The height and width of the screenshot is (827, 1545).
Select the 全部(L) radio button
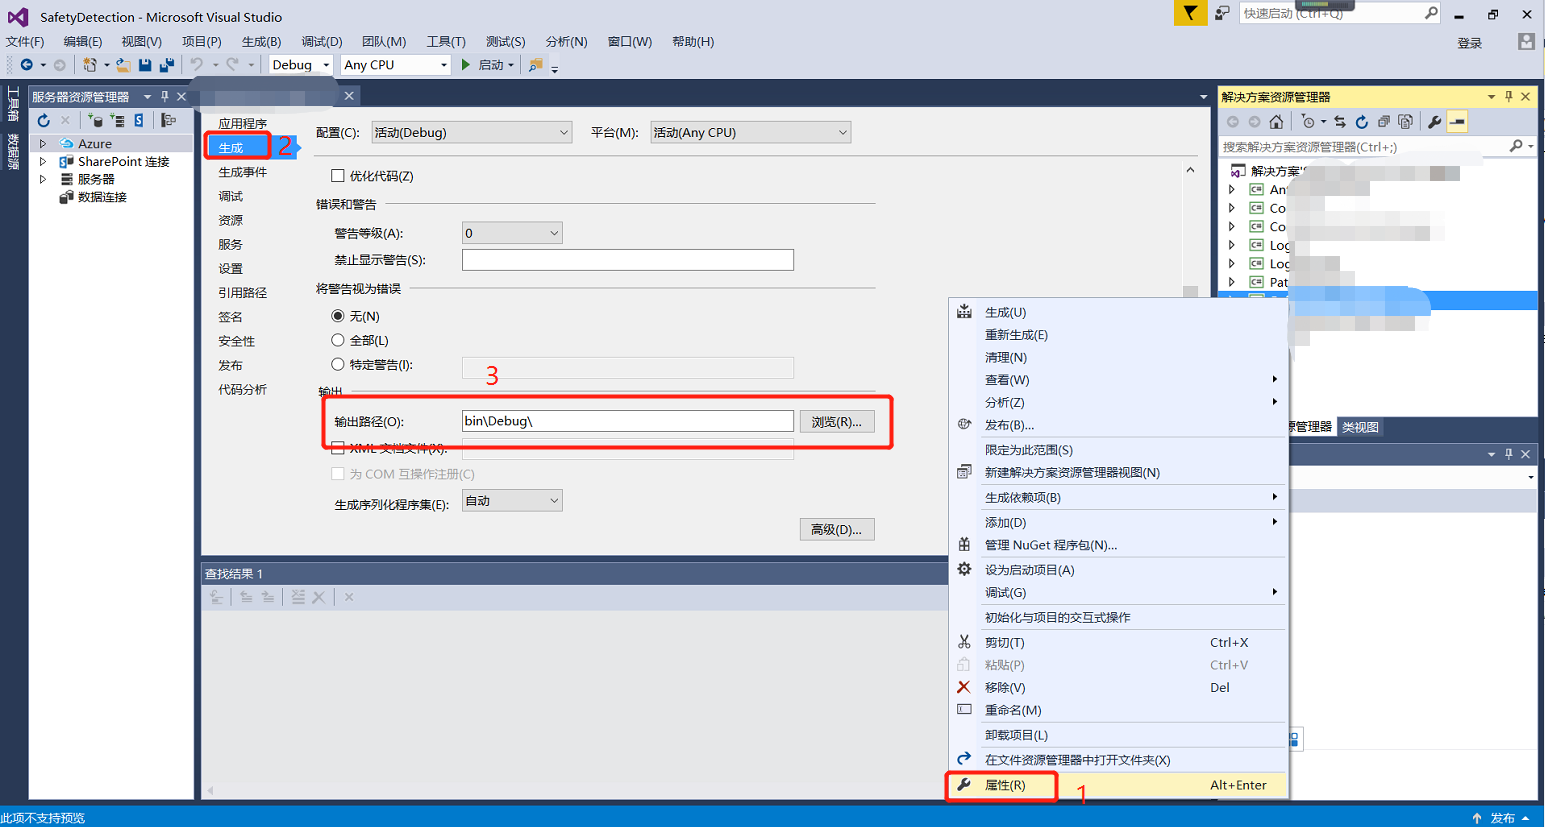(338, 340)
